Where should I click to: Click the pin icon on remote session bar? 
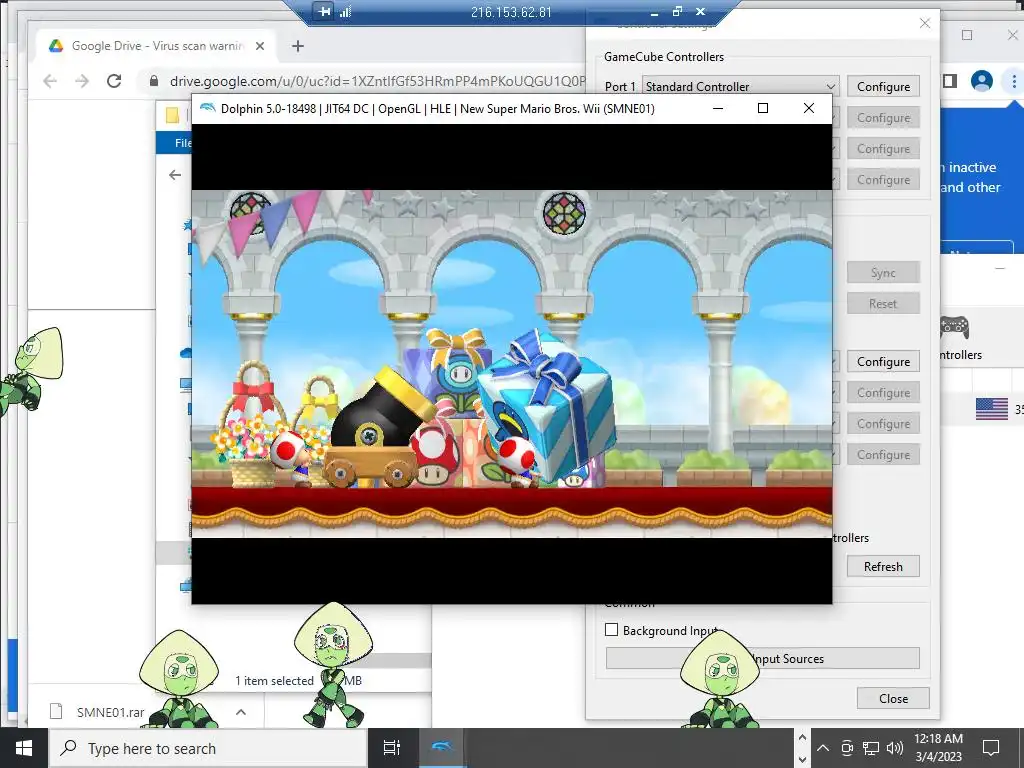[x=324, y=11]
